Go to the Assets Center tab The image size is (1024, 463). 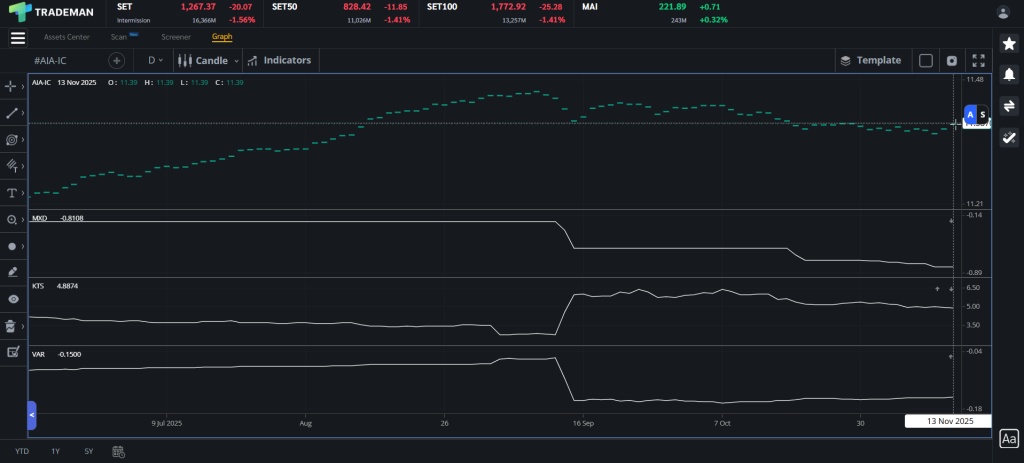coord(67,37)
